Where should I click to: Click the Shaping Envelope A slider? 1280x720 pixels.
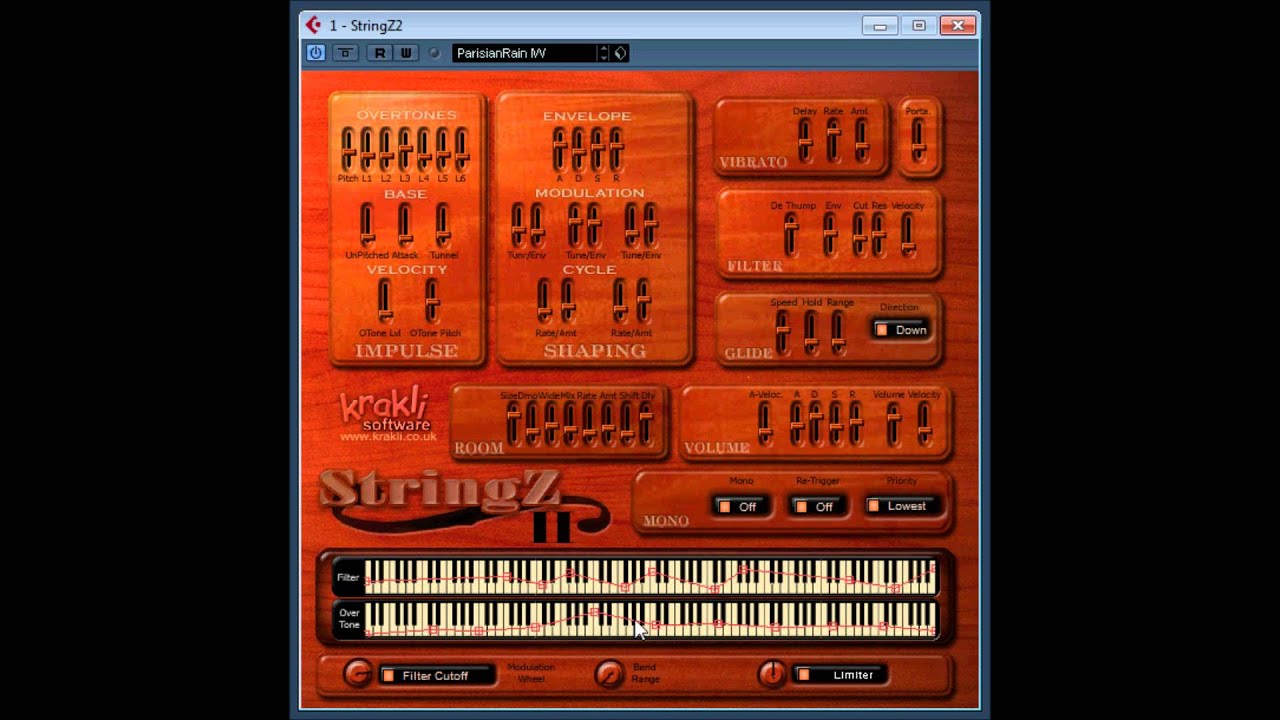click(x=559, y=149)
